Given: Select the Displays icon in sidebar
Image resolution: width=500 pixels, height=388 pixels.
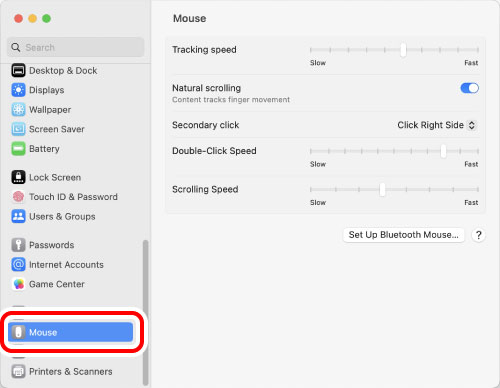Looking at the screenshot, I should click(x=18, y=90).
